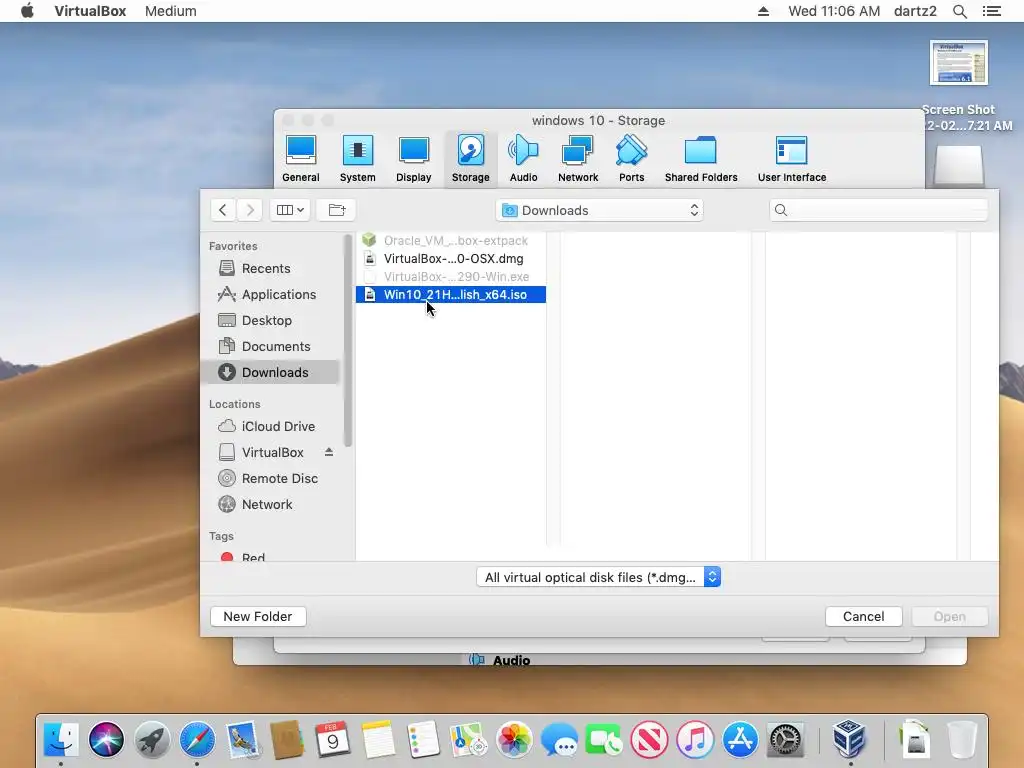Open the Apple menu
The height and width of the screenshot is (768, 1024).
click(x=27, y=11)
